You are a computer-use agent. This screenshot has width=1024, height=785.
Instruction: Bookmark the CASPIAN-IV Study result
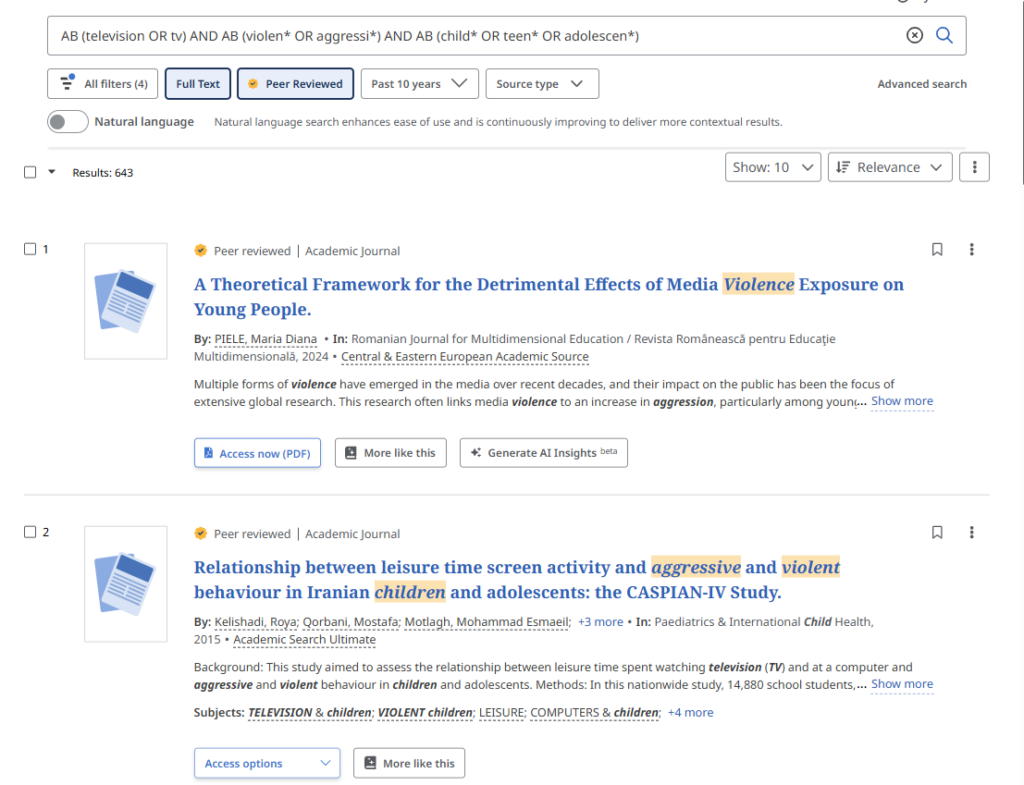click(937, 533)
